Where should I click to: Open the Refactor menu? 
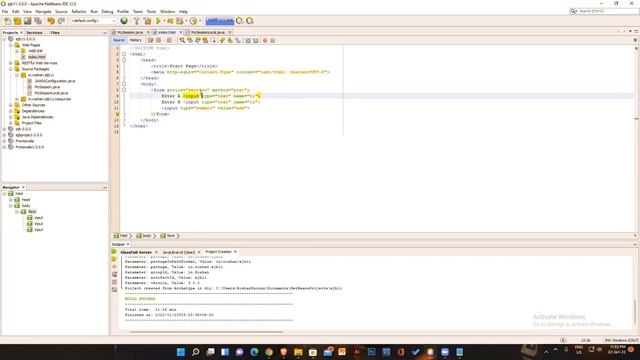tap(79, 11)
